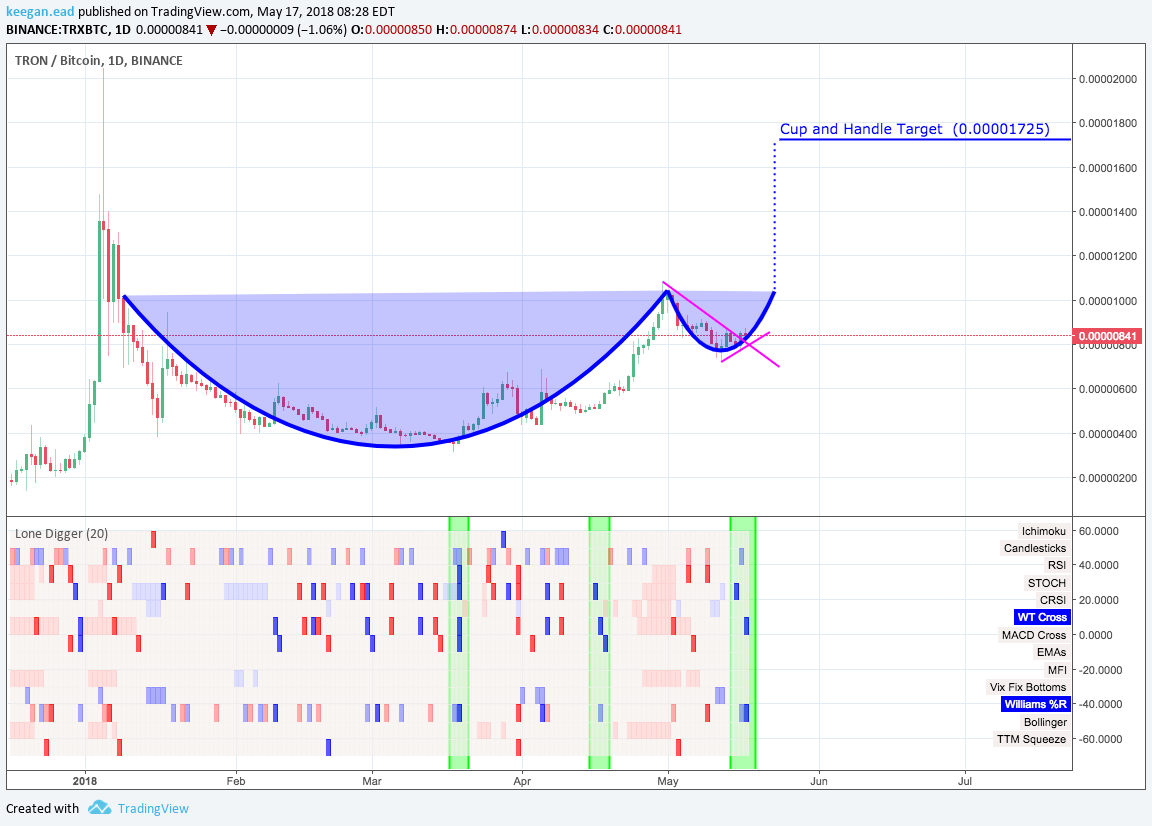Click the green highlighted signal band in mid-March
Screen dimensions: 1152x826
tap(459, 643)
